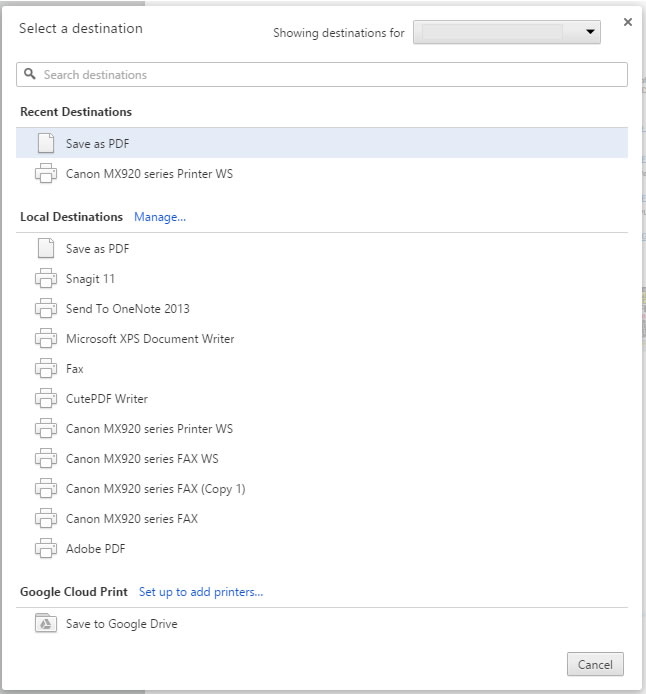Click printer icon for local Canon MX920 Printer WS
The image size is (646, 694).
coord(46,428)
